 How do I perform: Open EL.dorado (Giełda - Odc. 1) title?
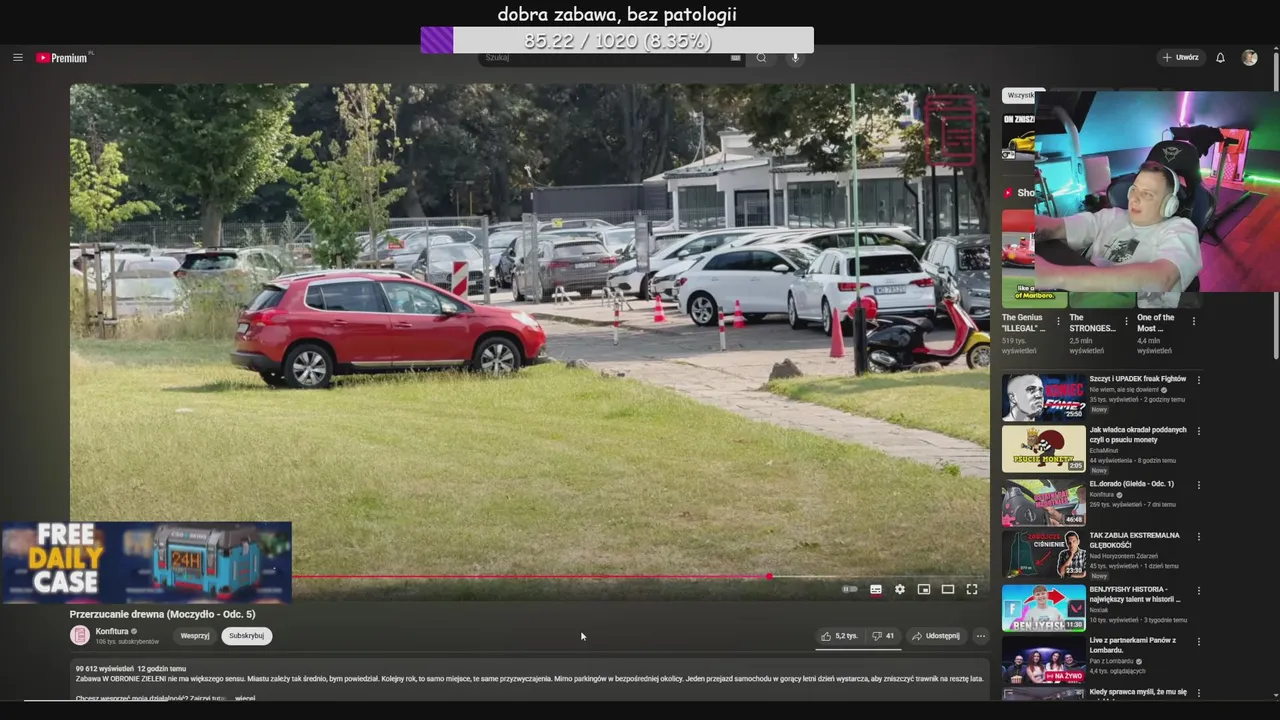1131,484
